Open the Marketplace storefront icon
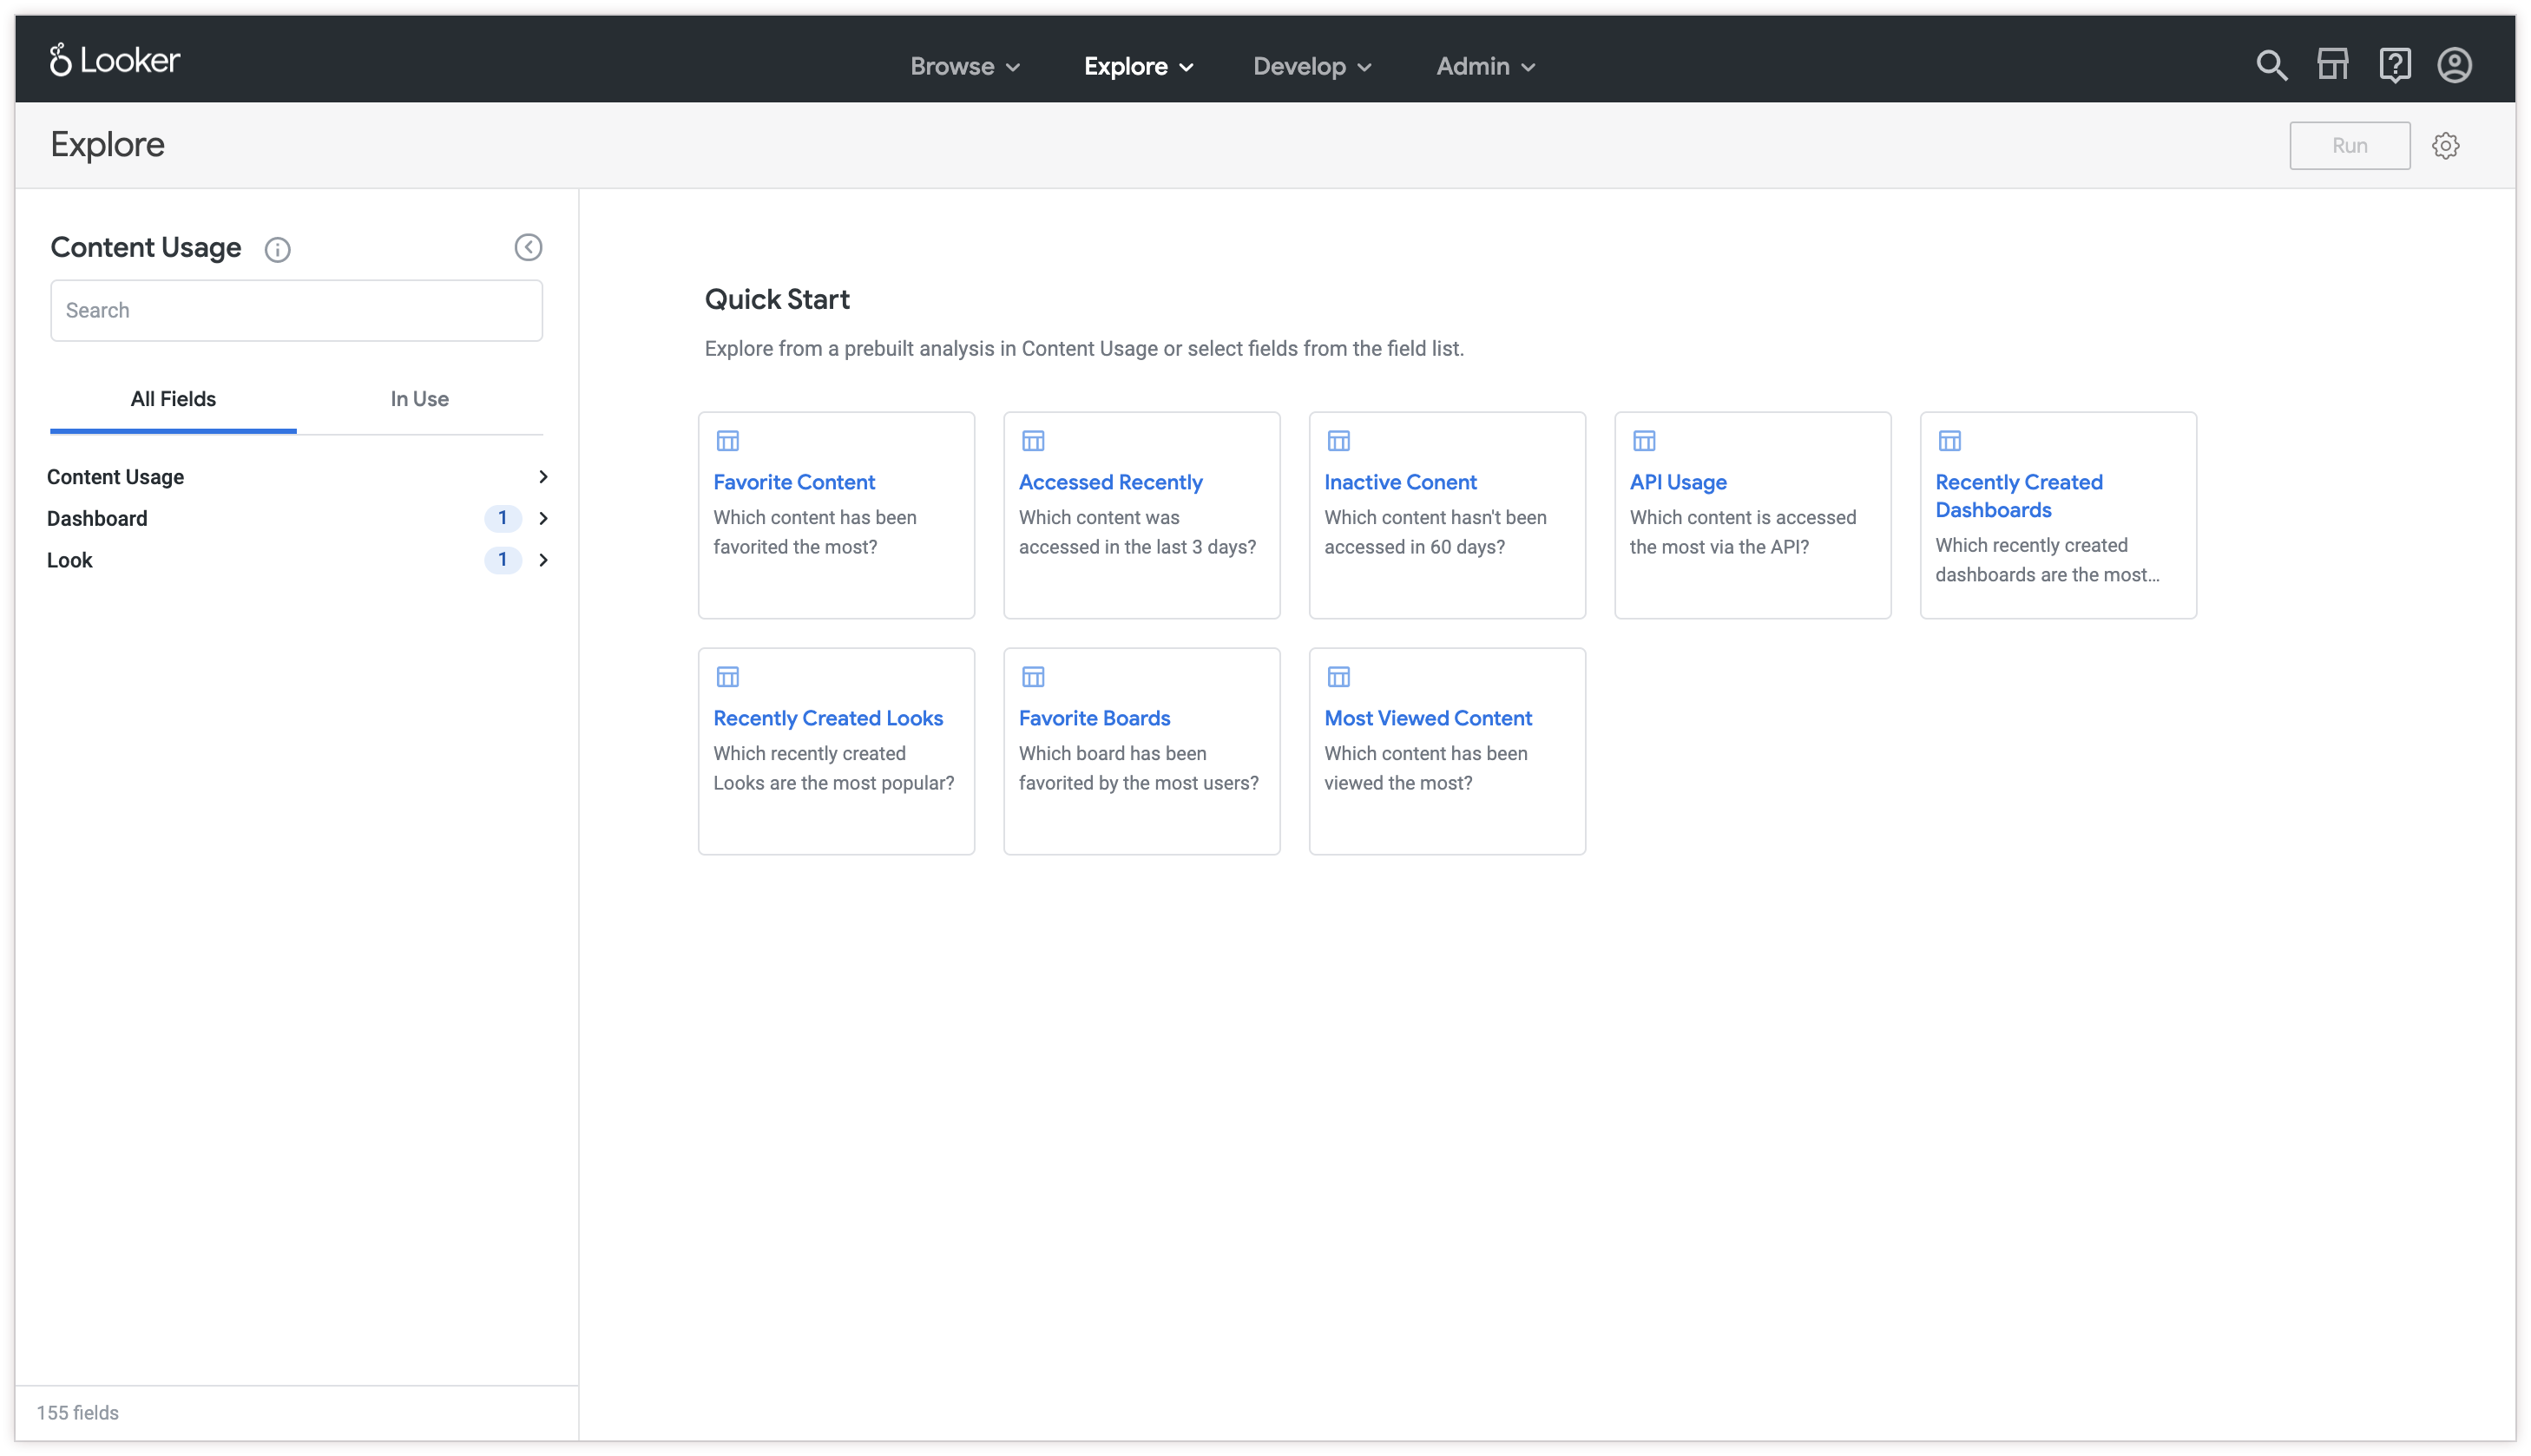2531x1456 pixels. click(x=2332, y=66)
